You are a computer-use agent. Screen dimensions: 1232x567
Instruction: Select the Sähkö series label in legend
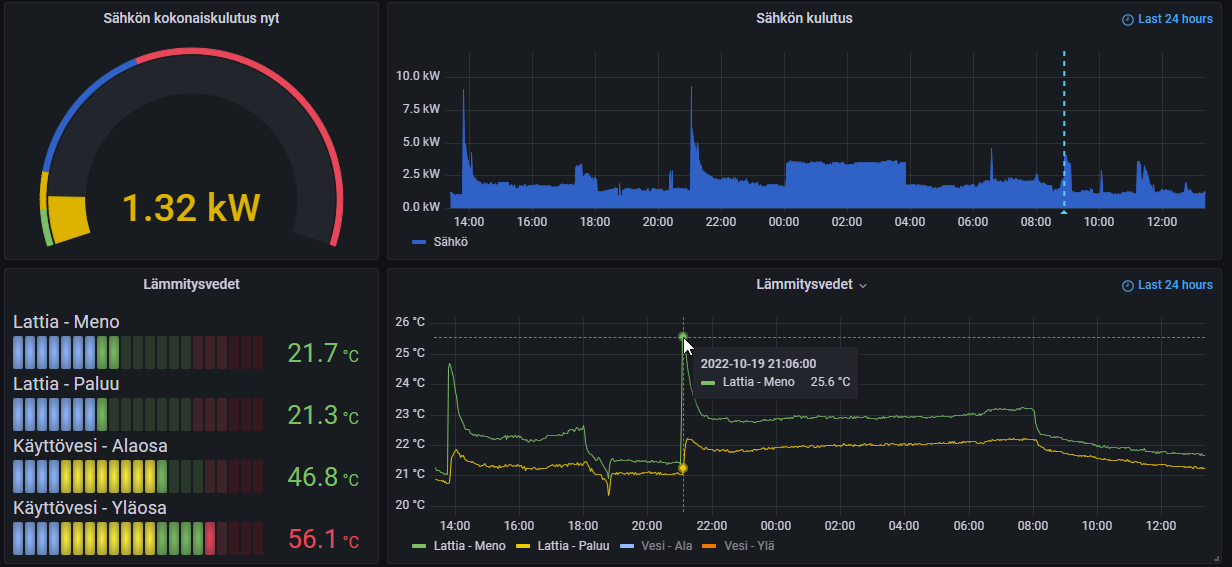click(x=450, y=241)
